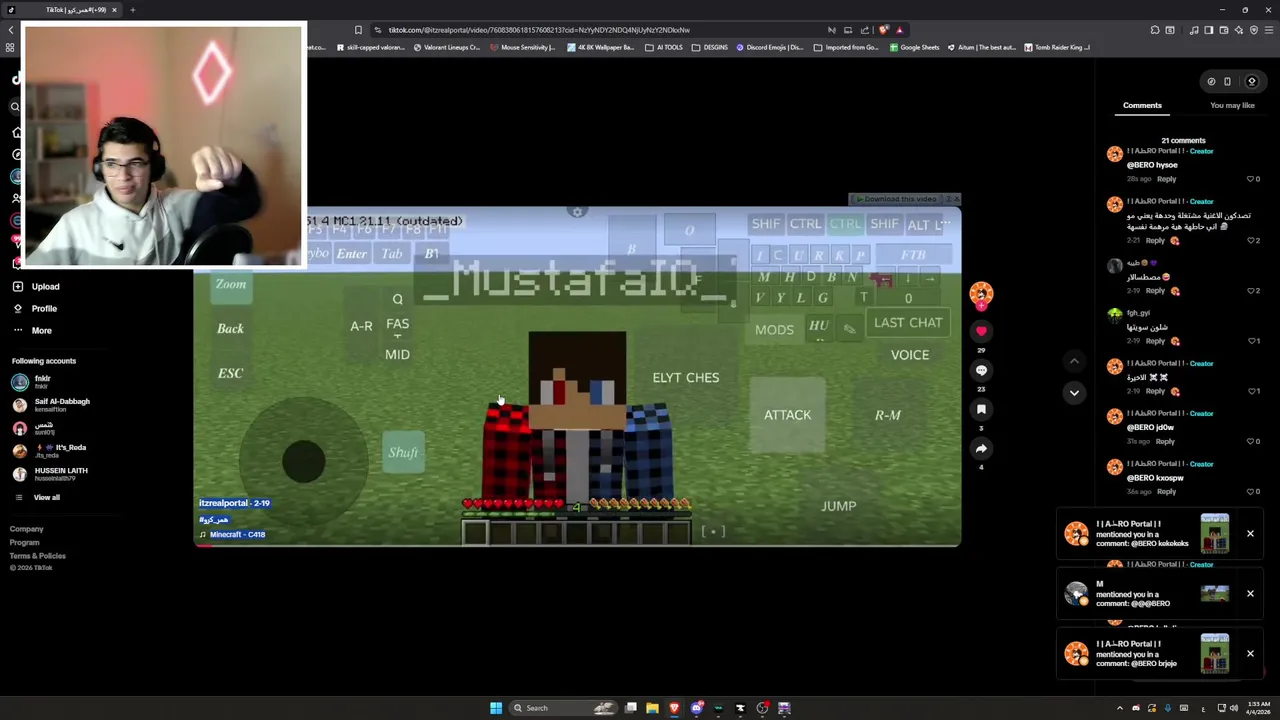This screenshot has height=720, width=1280.
Task: Open the AI TOOLS bookmarks folder
Action: click(664, 47)
